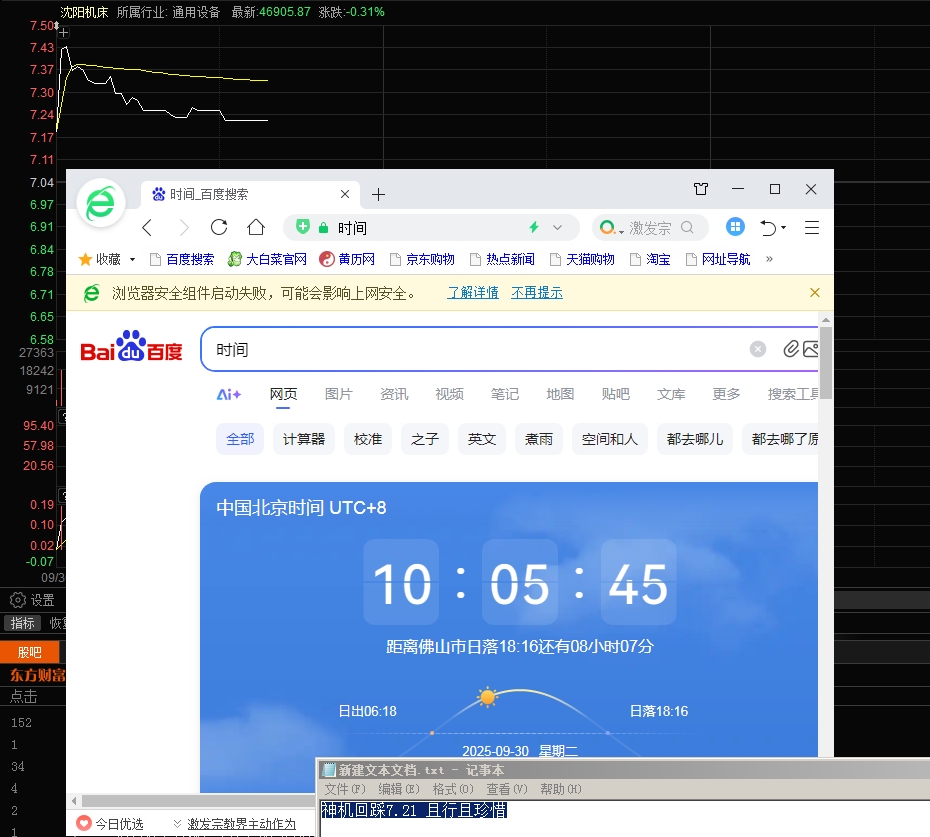Open a new browser tab
This screenshot has height=837, width=930.
pyautogui.click(x=378, y=195)
